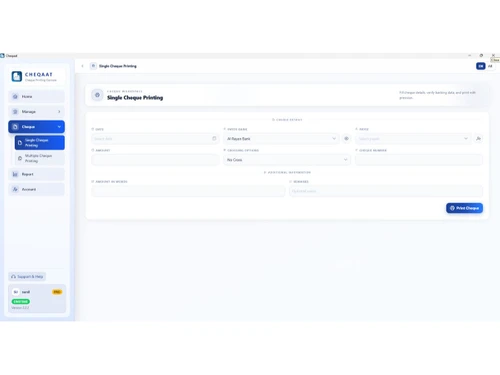Click the Print Cheque button
The height and width of the screenshot is (375, 500).
[x=464, y=208]
